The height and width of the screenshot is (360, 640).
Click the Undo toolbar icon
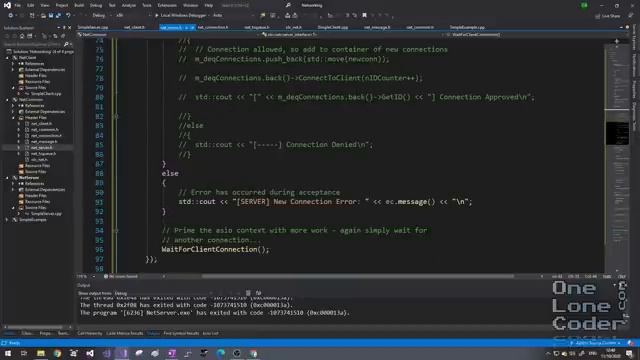(x=68, y=16)
